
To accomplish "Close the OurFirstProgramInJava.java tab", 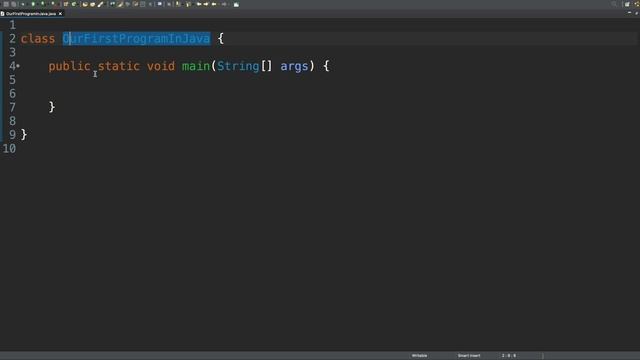I will click(60, 13).
